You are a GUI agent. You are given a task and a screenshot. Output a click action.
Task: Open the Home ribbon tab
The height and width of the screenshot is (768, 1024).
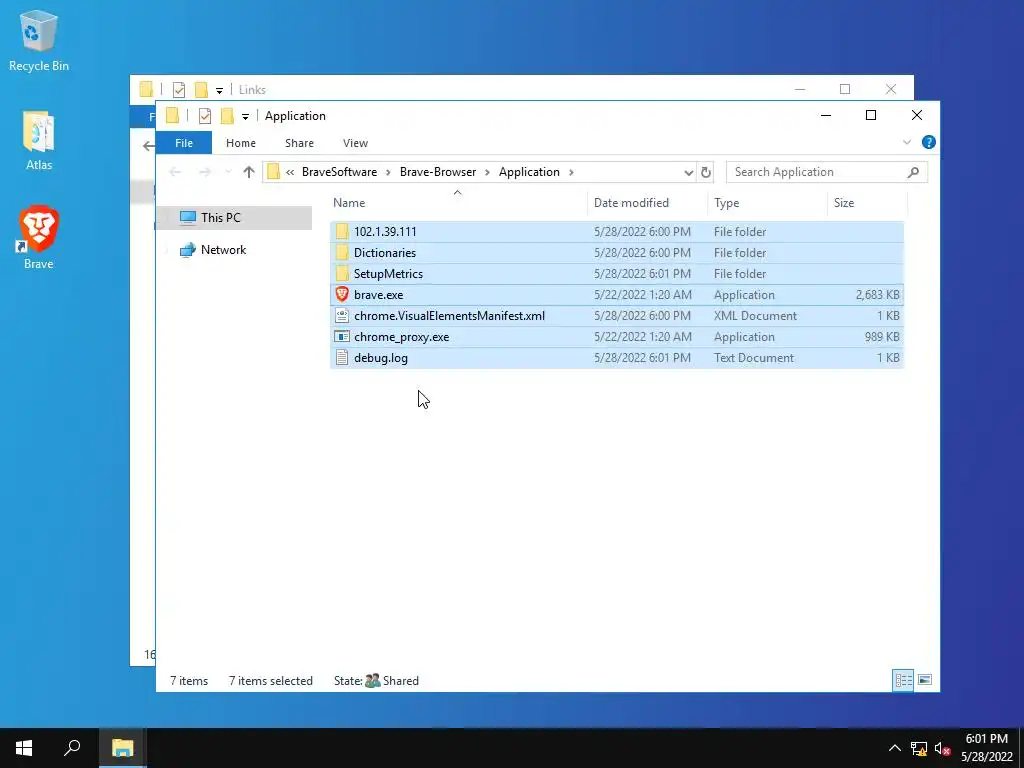coord(240,143)
